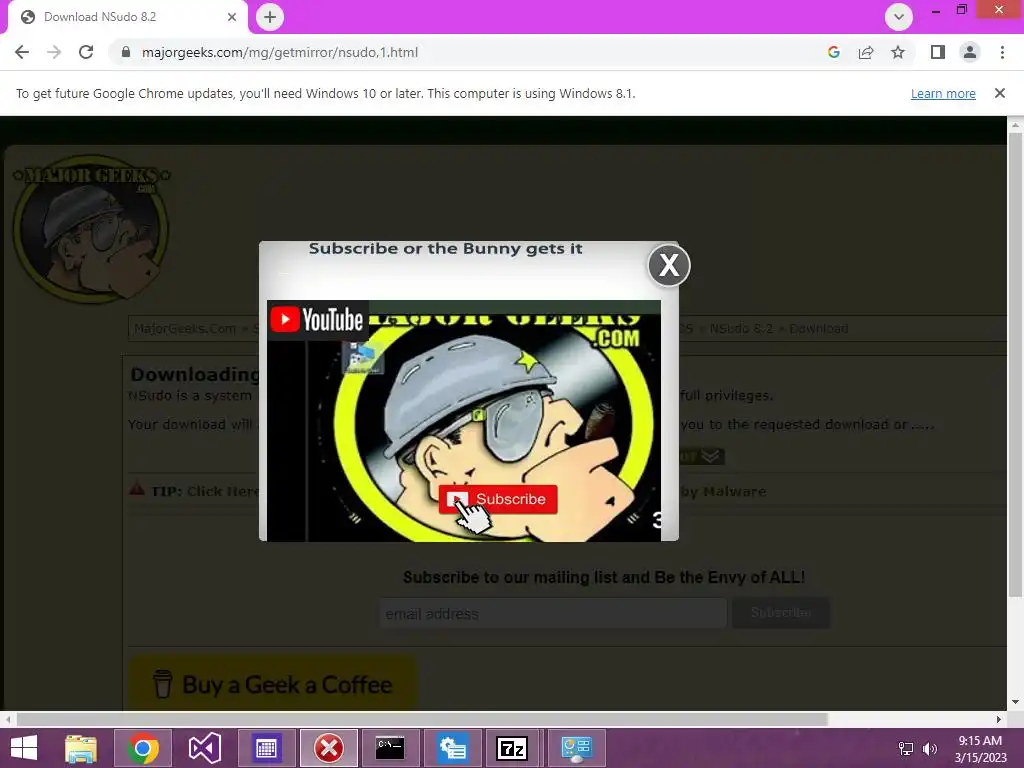
Task: Click the Chrome taskbar icon
Action: click(143, 748)
